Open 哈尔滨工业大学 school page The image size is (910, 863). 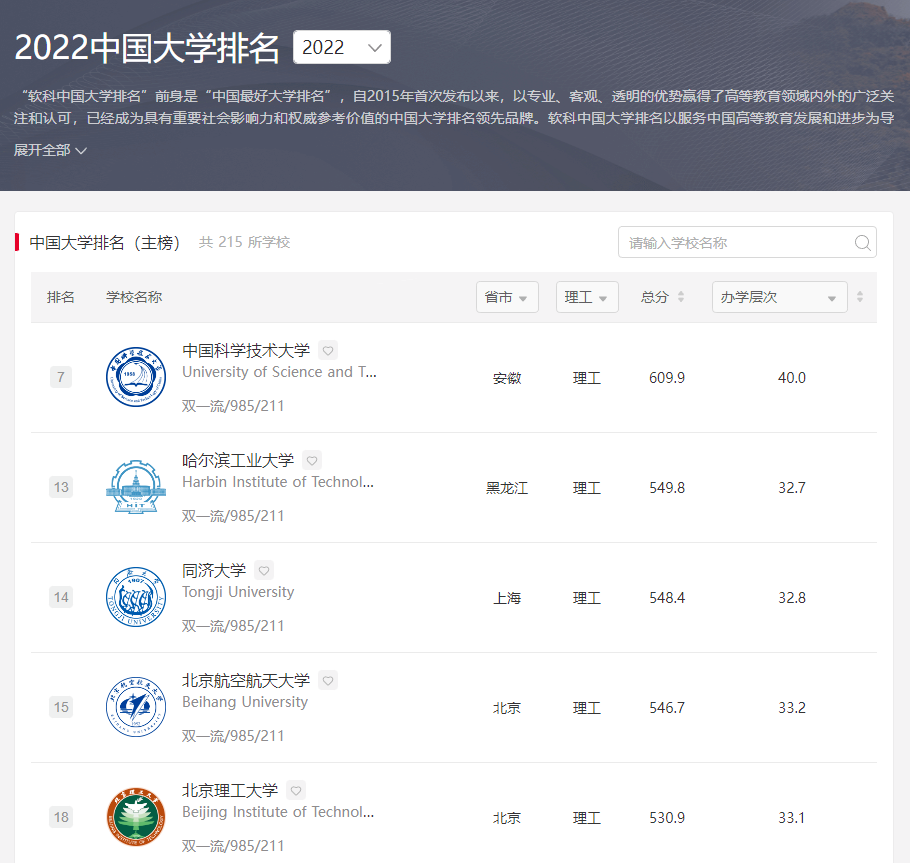pos(238,461)
